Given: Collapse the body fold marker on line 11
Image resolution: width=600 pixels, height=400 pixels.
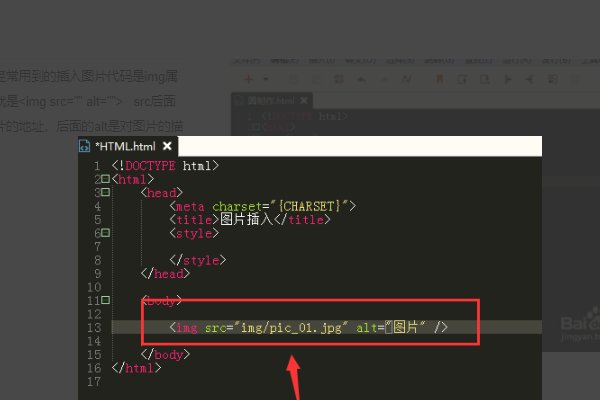Looking at the screenshot, I should [106, 300].
